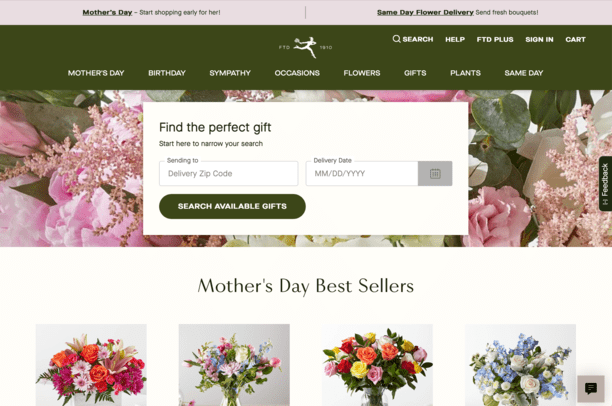Open the Sign In link
The height and width of the screenshot is (406, 612).
pos(539,39)
